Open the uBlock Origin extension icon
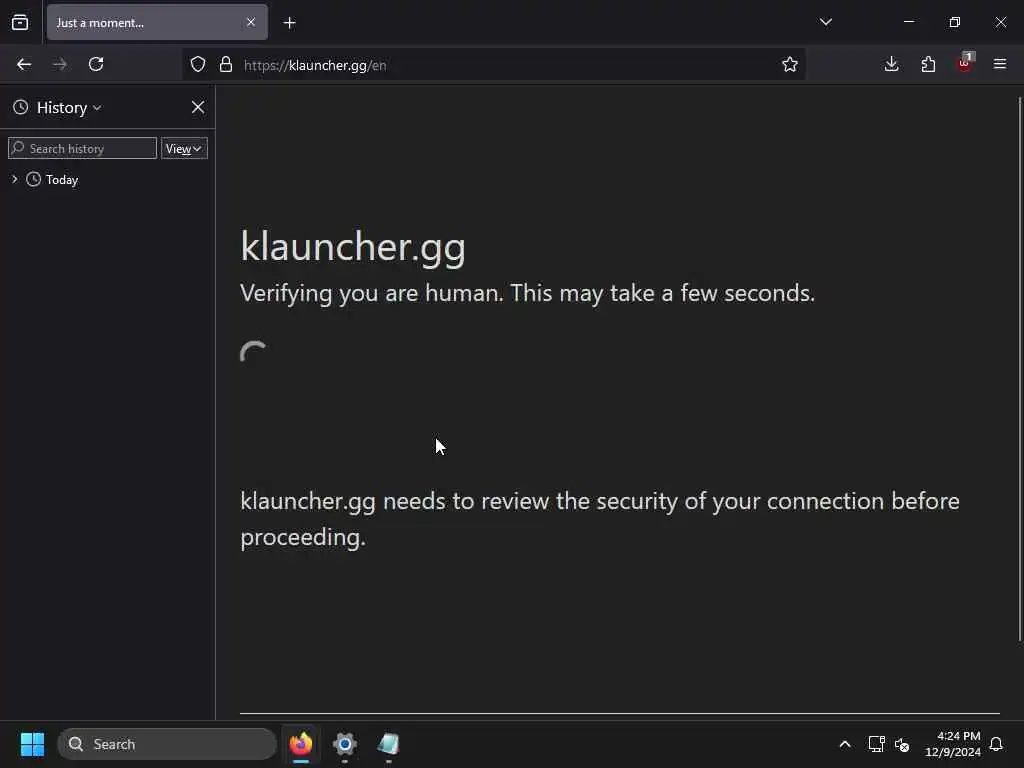Screen dimensions: 1024x768 coord(965,63)
